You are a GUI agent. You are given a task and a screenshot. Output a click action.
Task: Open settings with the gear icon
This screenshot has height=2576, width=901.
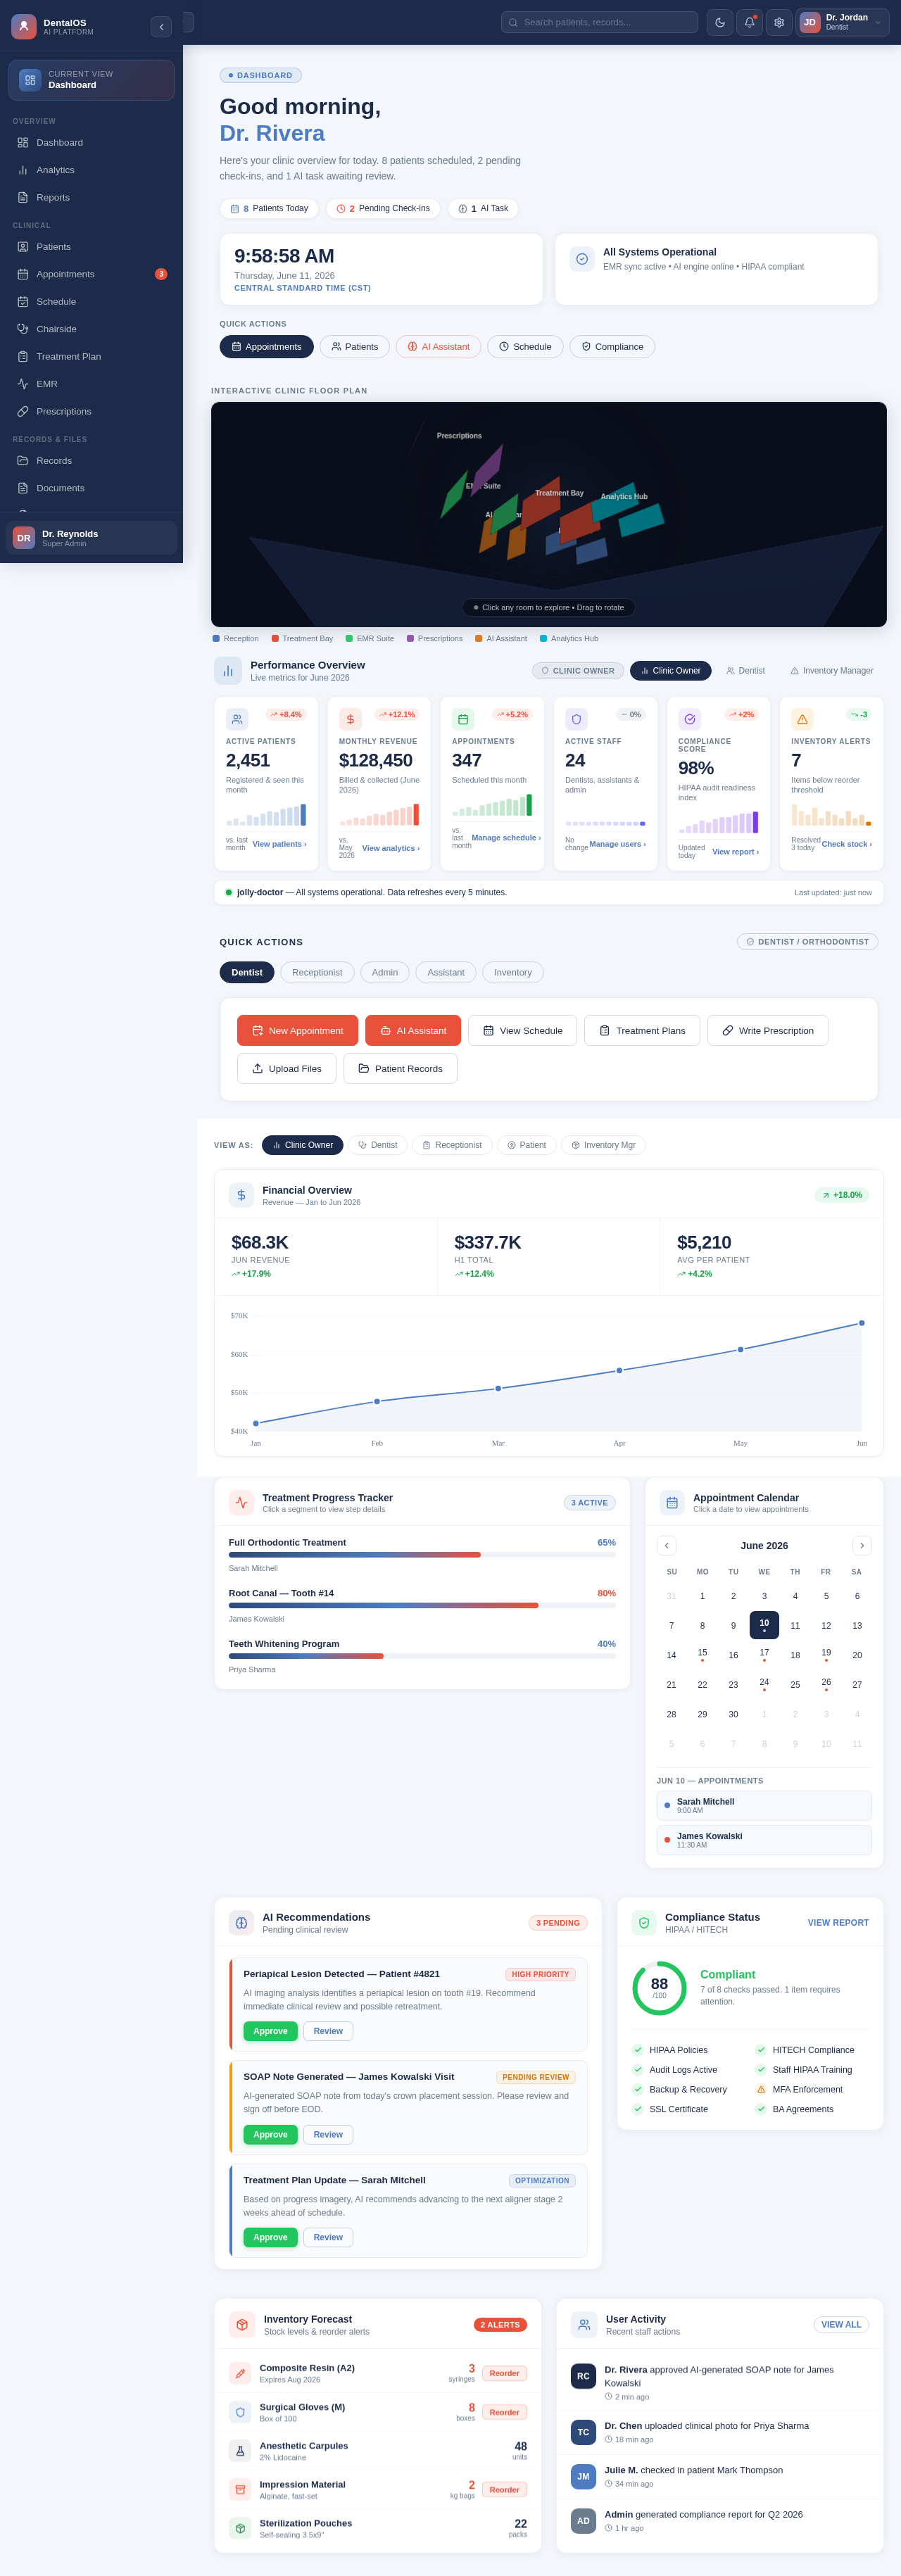click(x=779, y=22)
